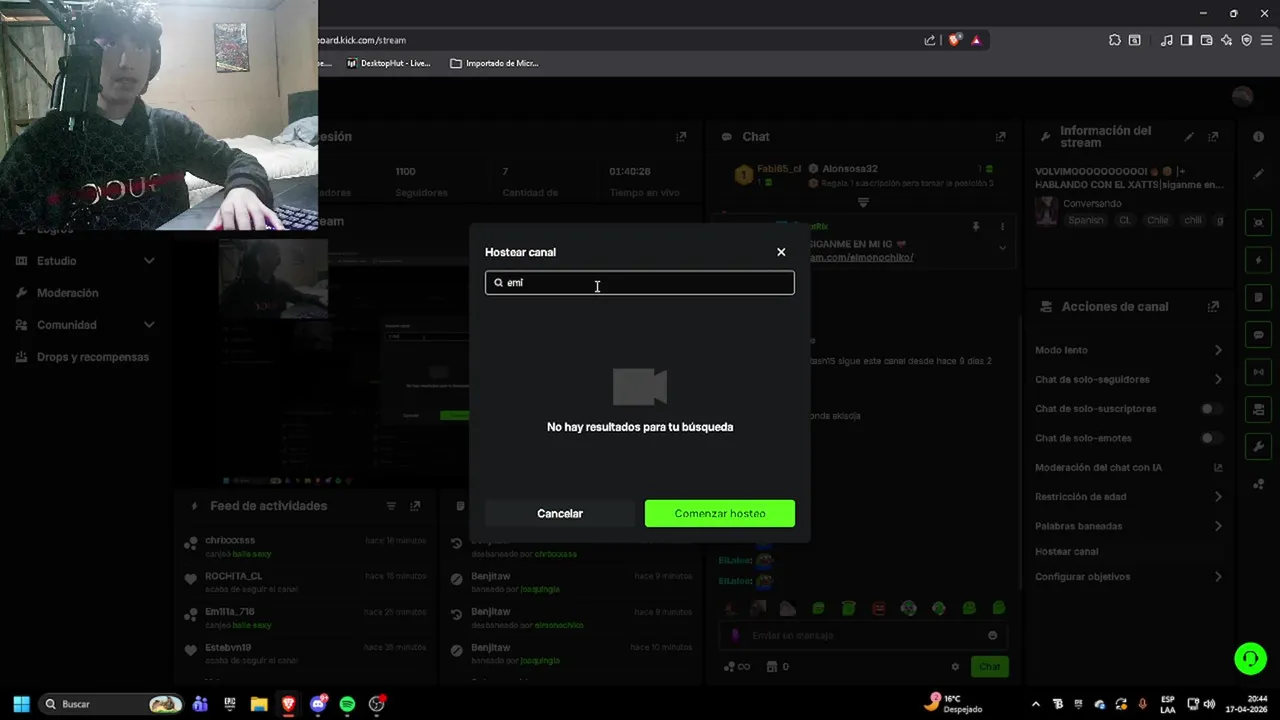Open the green support headset button
The image size is (1280, 720).
[1250, 658]
